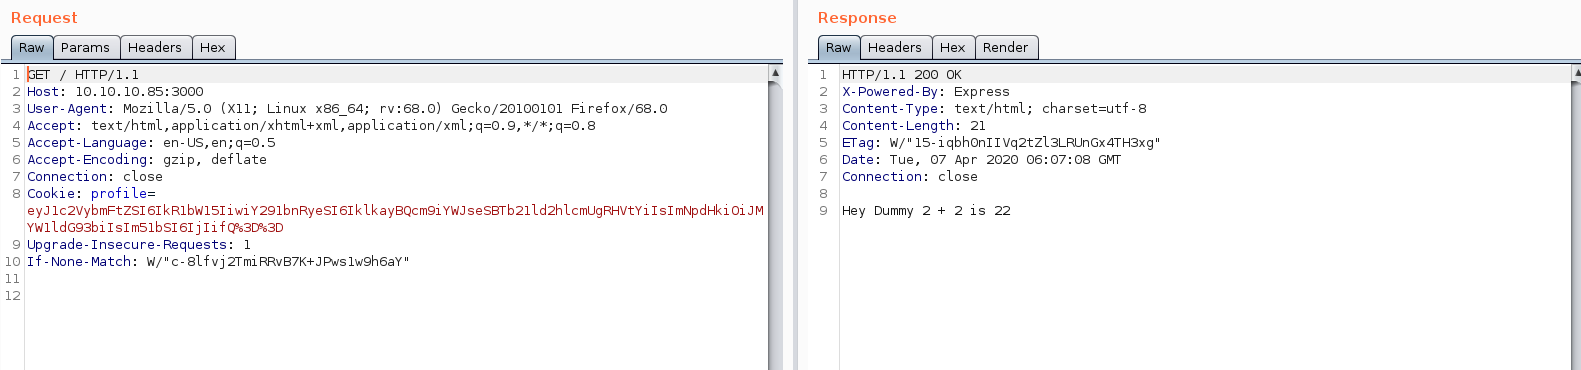Click the Upgrade-Insecure-Requests: 1 line
This screenshot has height=370, width=1581.
coord(139,245)
